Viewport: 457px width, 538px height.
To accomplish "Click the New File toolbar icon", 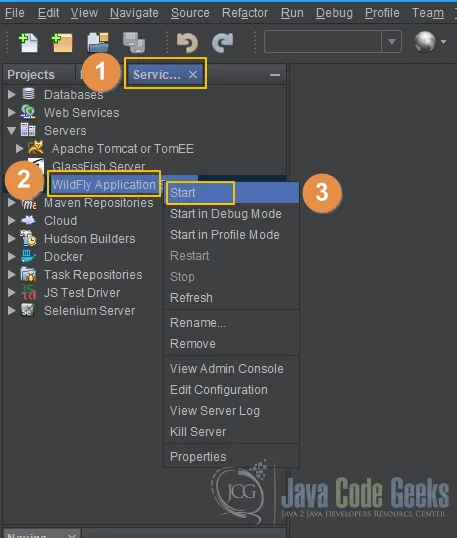I will (28, 43).
